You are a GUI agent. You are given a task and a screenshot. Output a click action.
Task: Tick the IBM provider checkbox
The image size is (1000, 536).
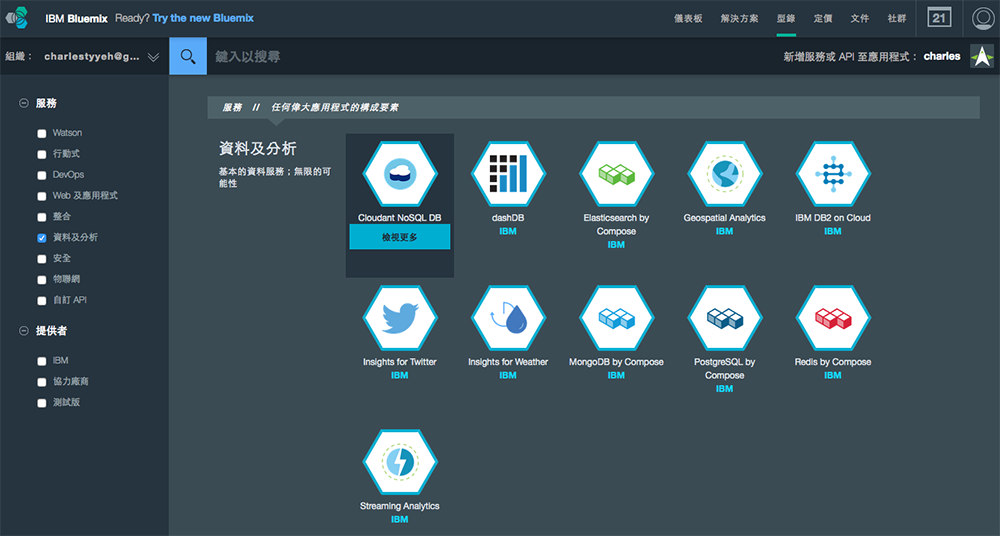tap(42, 361)
